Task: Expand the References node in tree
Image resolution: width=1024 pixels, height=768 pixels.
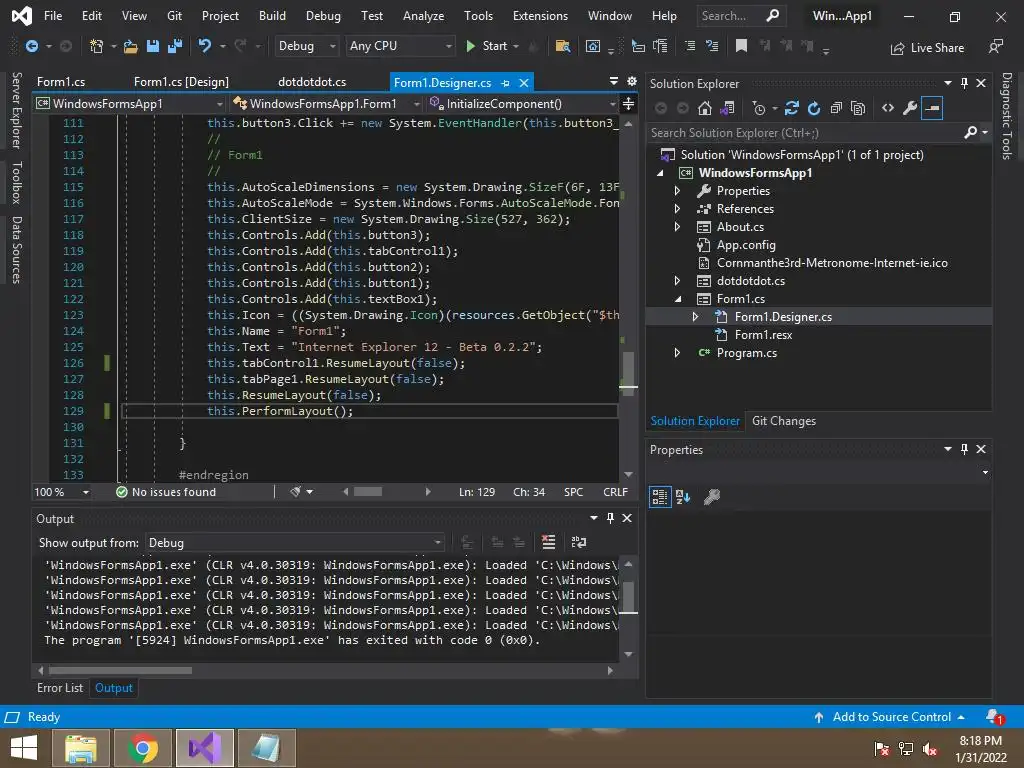Action: tap(677, 209)
